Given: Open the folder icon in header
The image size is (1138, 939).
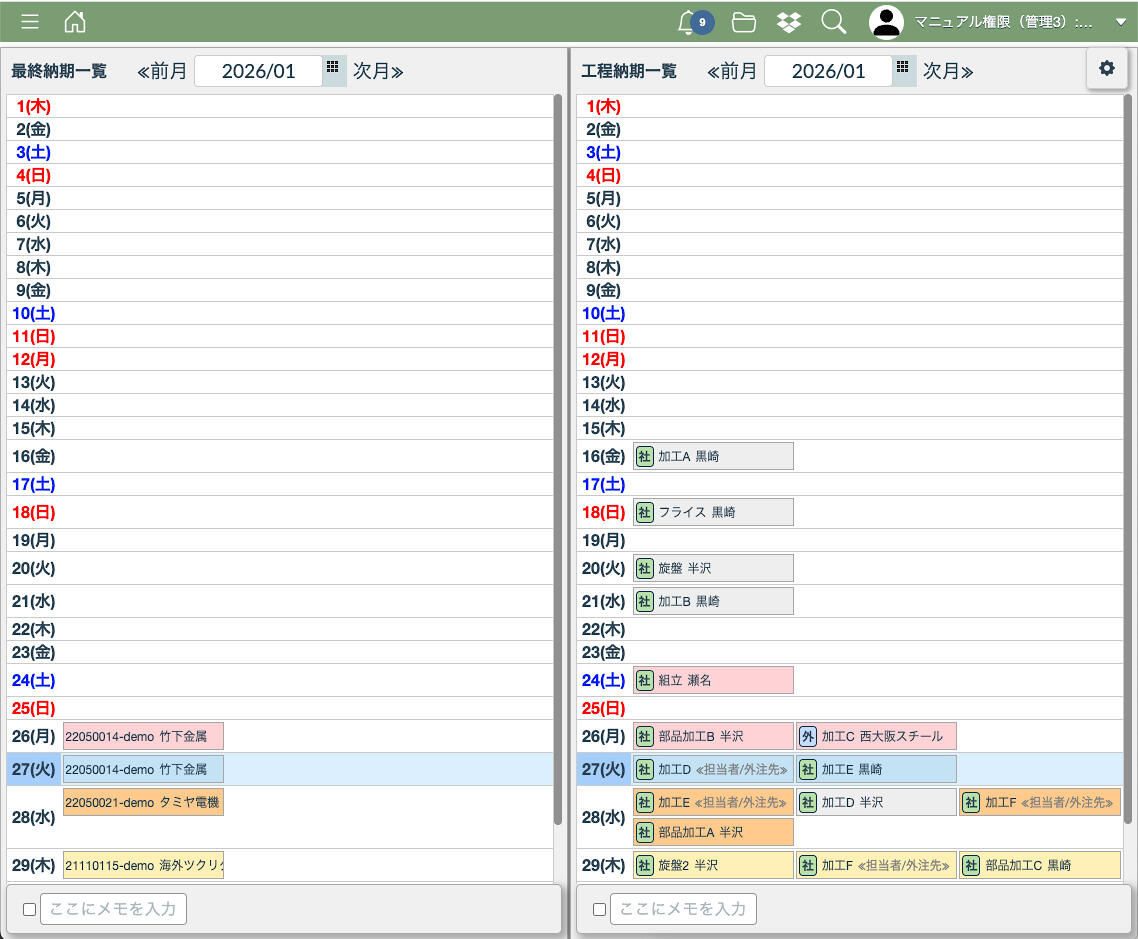Looking at the screenshot, I should 743,22.
